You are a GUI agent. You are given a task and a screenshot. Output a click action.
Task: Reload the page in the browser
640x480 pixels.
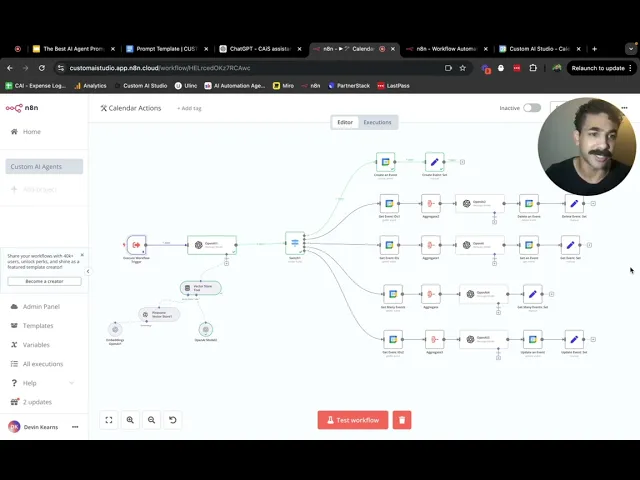tap(42, 68)
